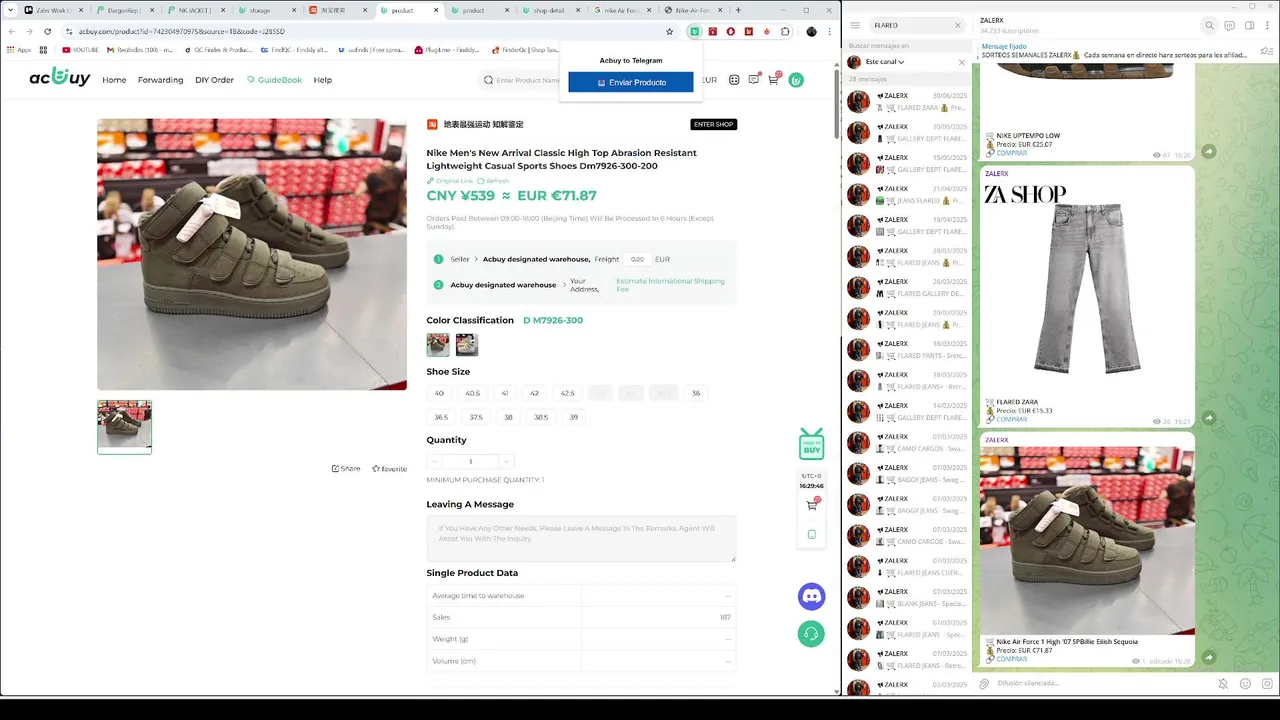Forward the FLARED ZARA post
1280x720 pixels.
(x=1209, y=417)
